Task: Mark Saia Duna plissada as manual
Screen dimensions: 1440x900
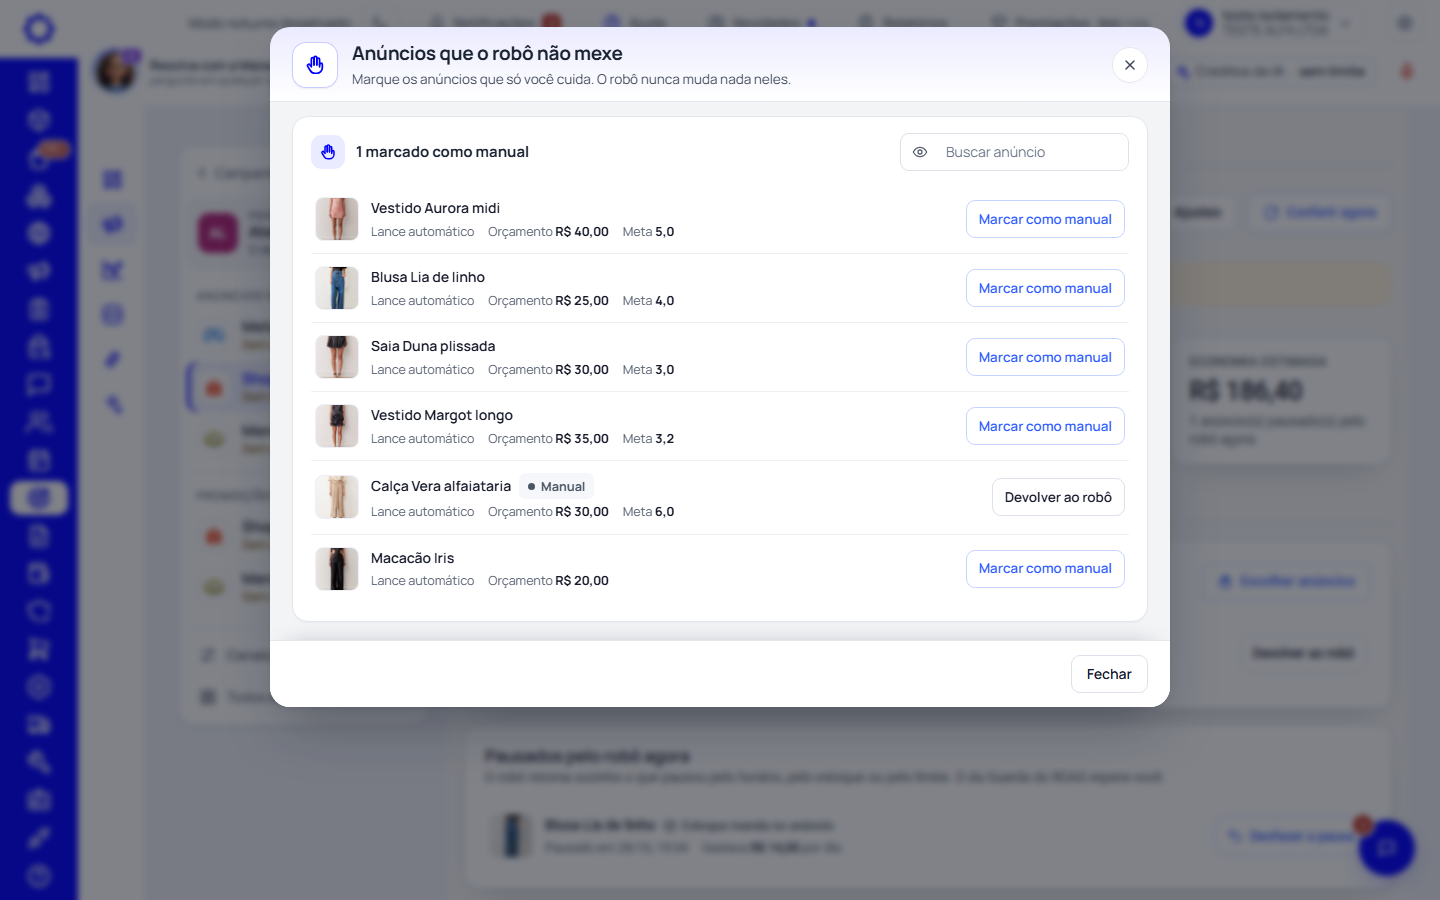Action: [1045, 357]
